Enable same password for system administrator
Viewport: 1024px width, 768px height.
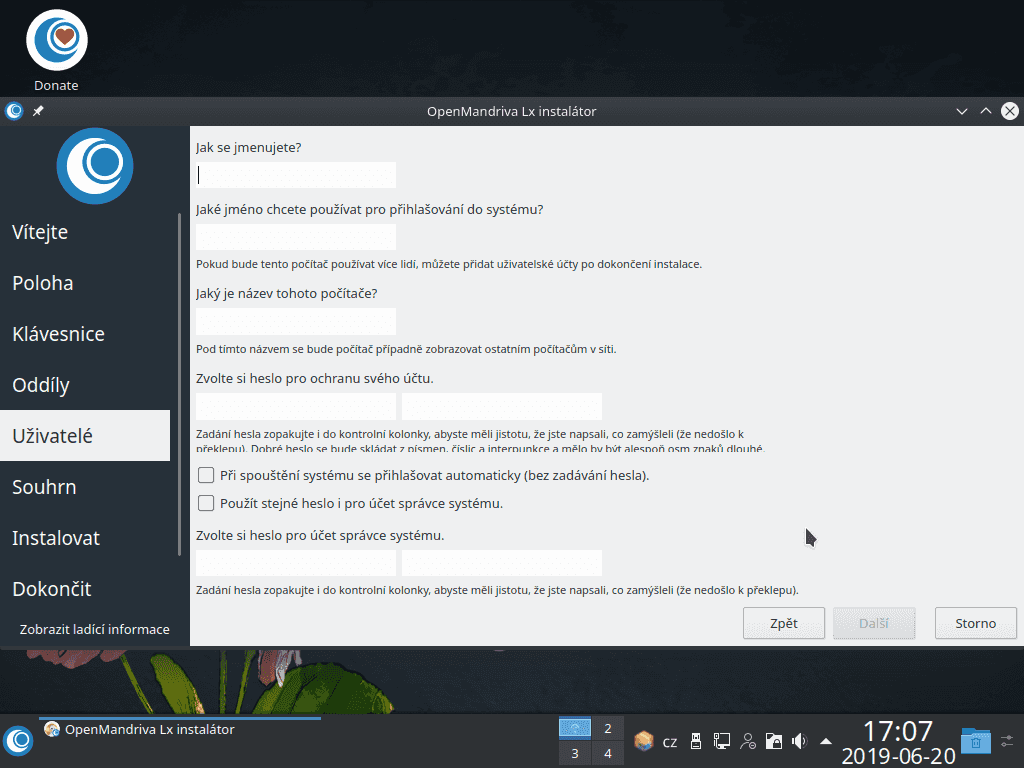pyautogui.click(x=205, y=503)
